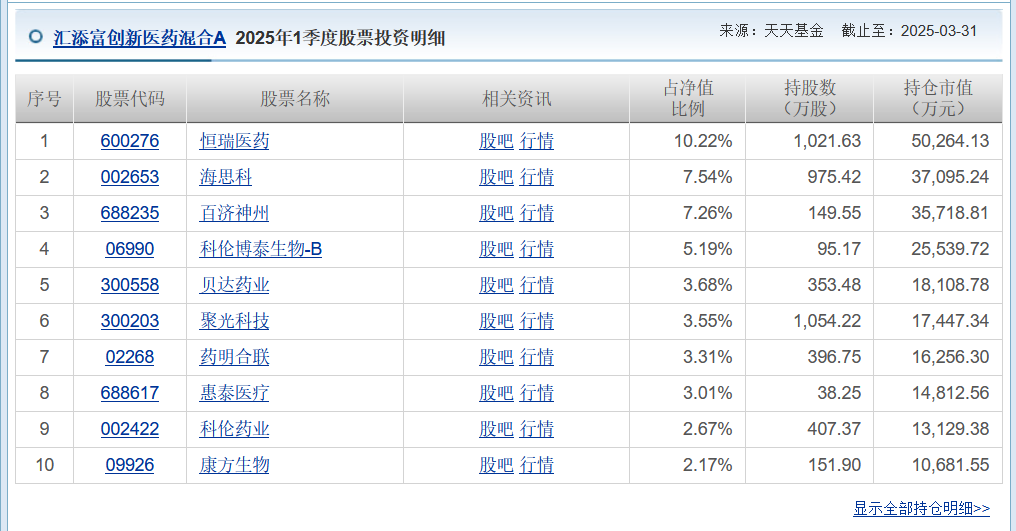This screenshot has height=531, width=1016.
Task: Click the 持股数 column header
Action: point(810,99)
